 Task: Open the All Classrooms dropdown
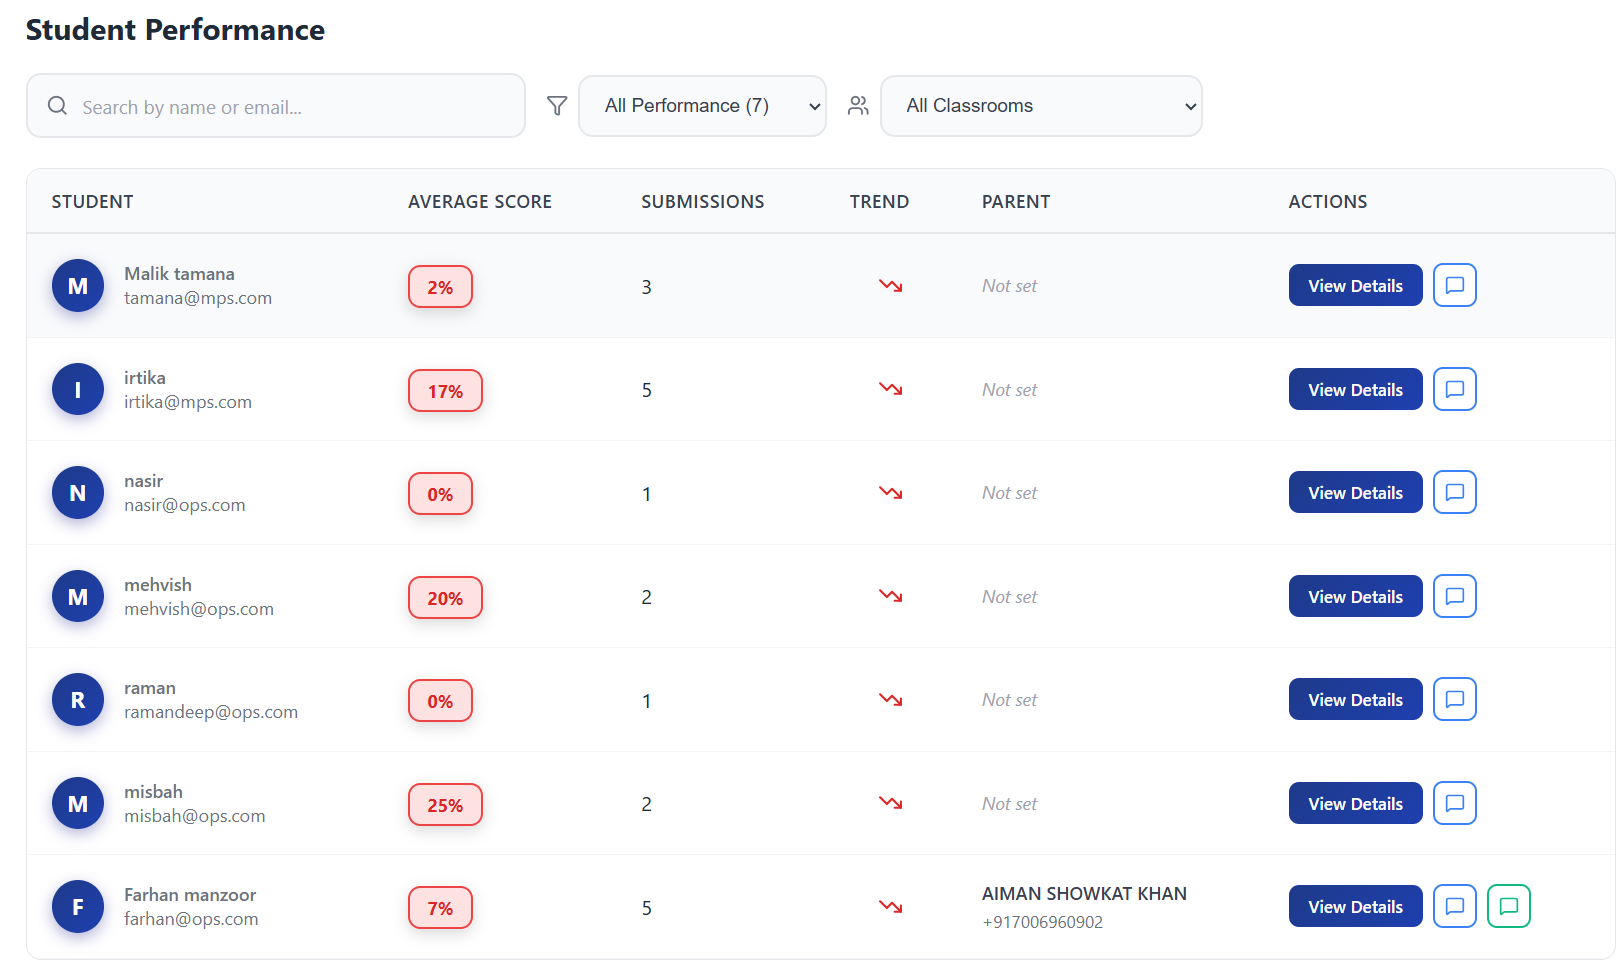click(x=1041, y=106)
